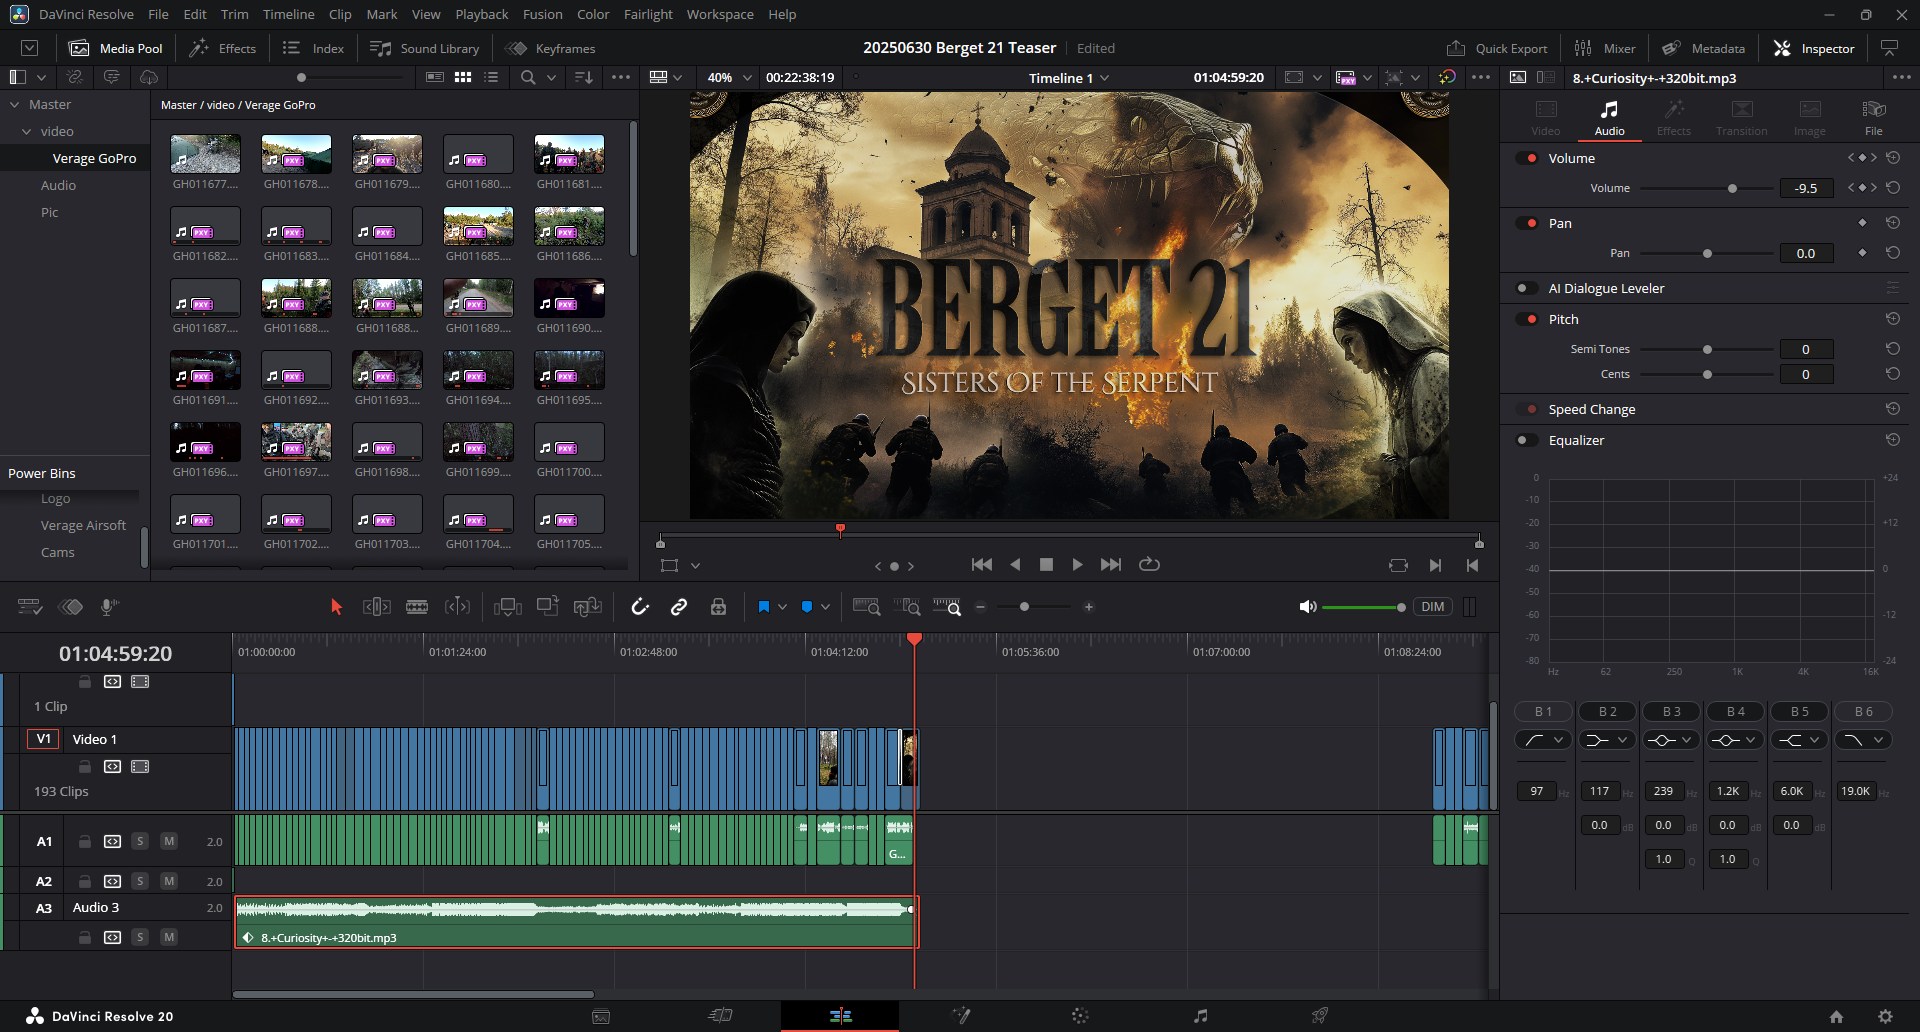Click the blue Marker icon
1920x1032 pixels.
[x=807, y=607]
